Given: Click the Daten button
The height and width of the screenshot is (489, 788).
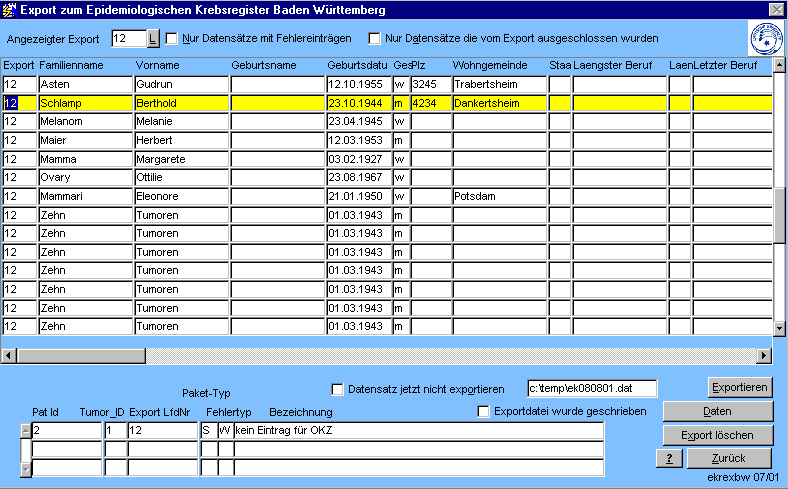Looking at the screenshot, I should (x=717, y=411).
